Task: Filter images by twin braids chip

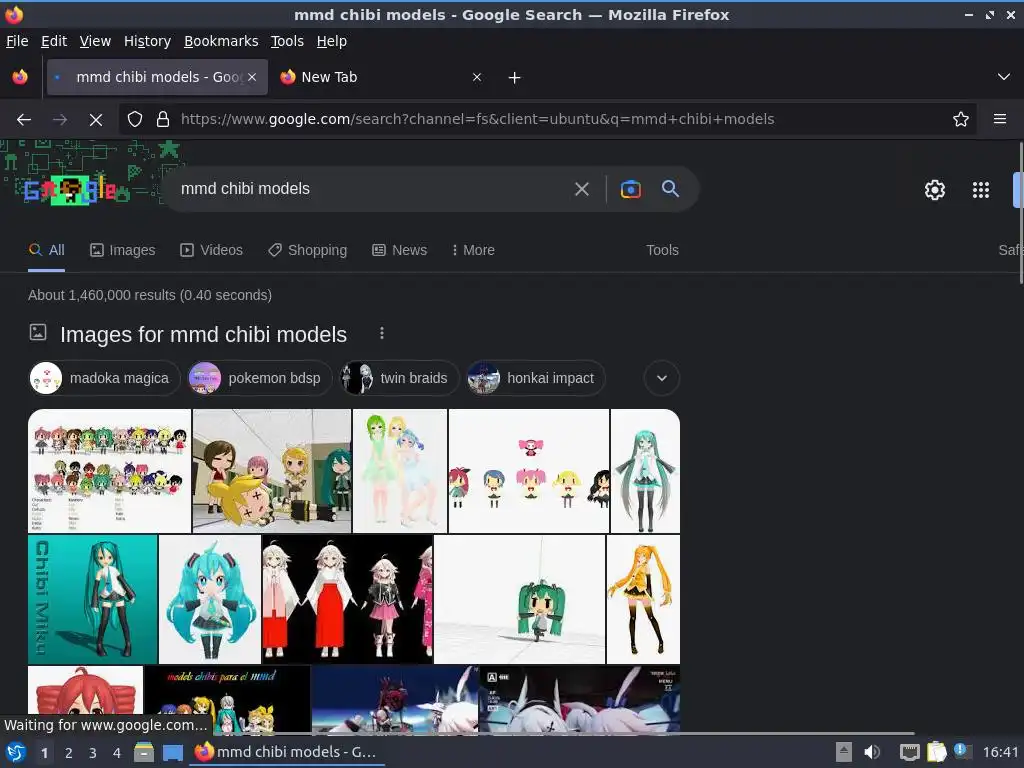Action: tap(399, 378)
